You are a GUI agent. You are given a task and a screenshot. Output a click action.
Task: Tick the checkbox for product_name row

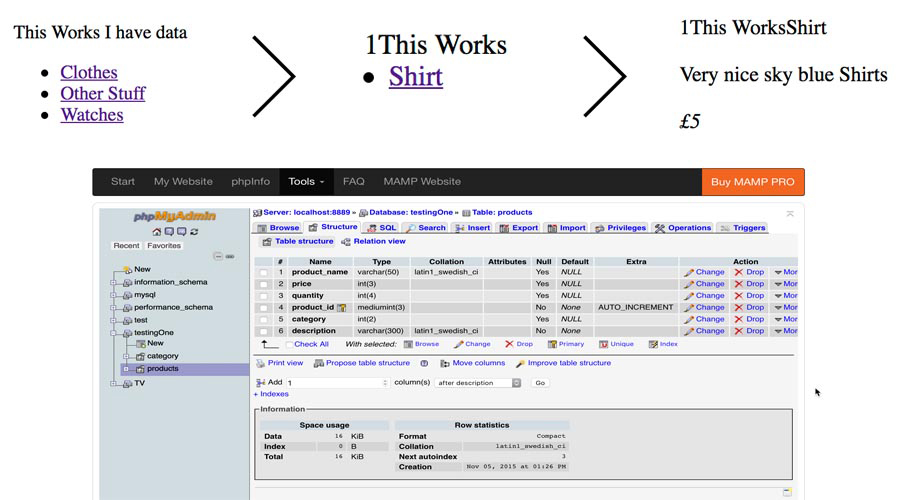(x=263, y=272)
